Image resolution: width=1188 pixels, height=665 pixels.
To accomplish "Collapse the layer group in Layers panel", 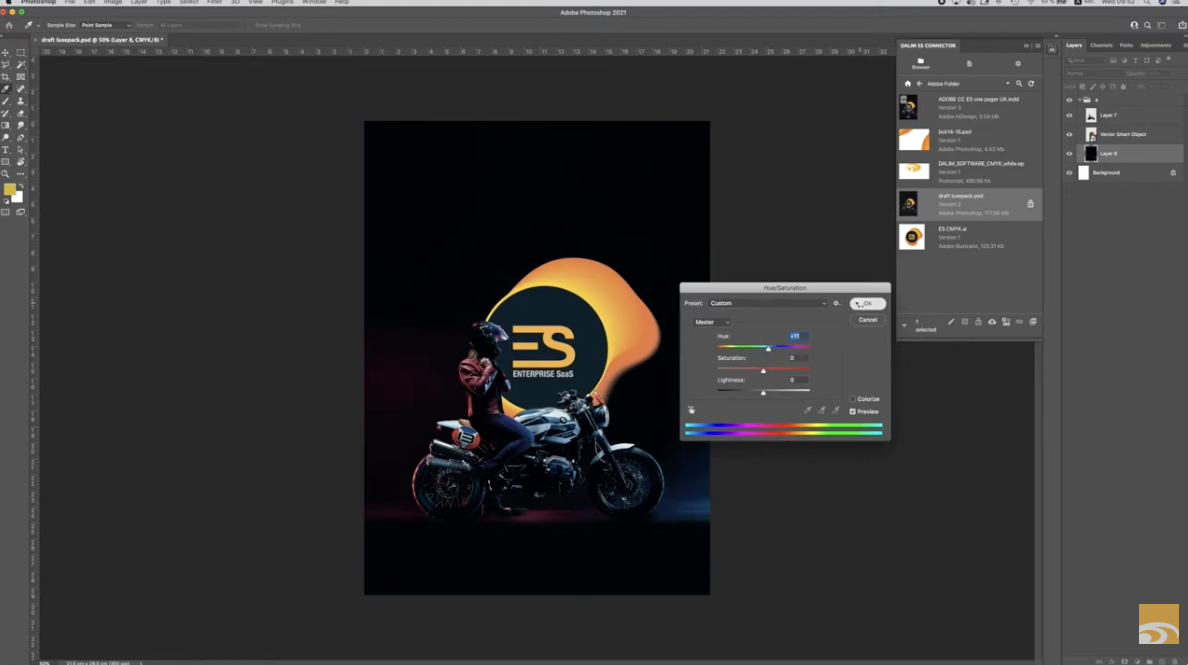I will click(1080, 100).
